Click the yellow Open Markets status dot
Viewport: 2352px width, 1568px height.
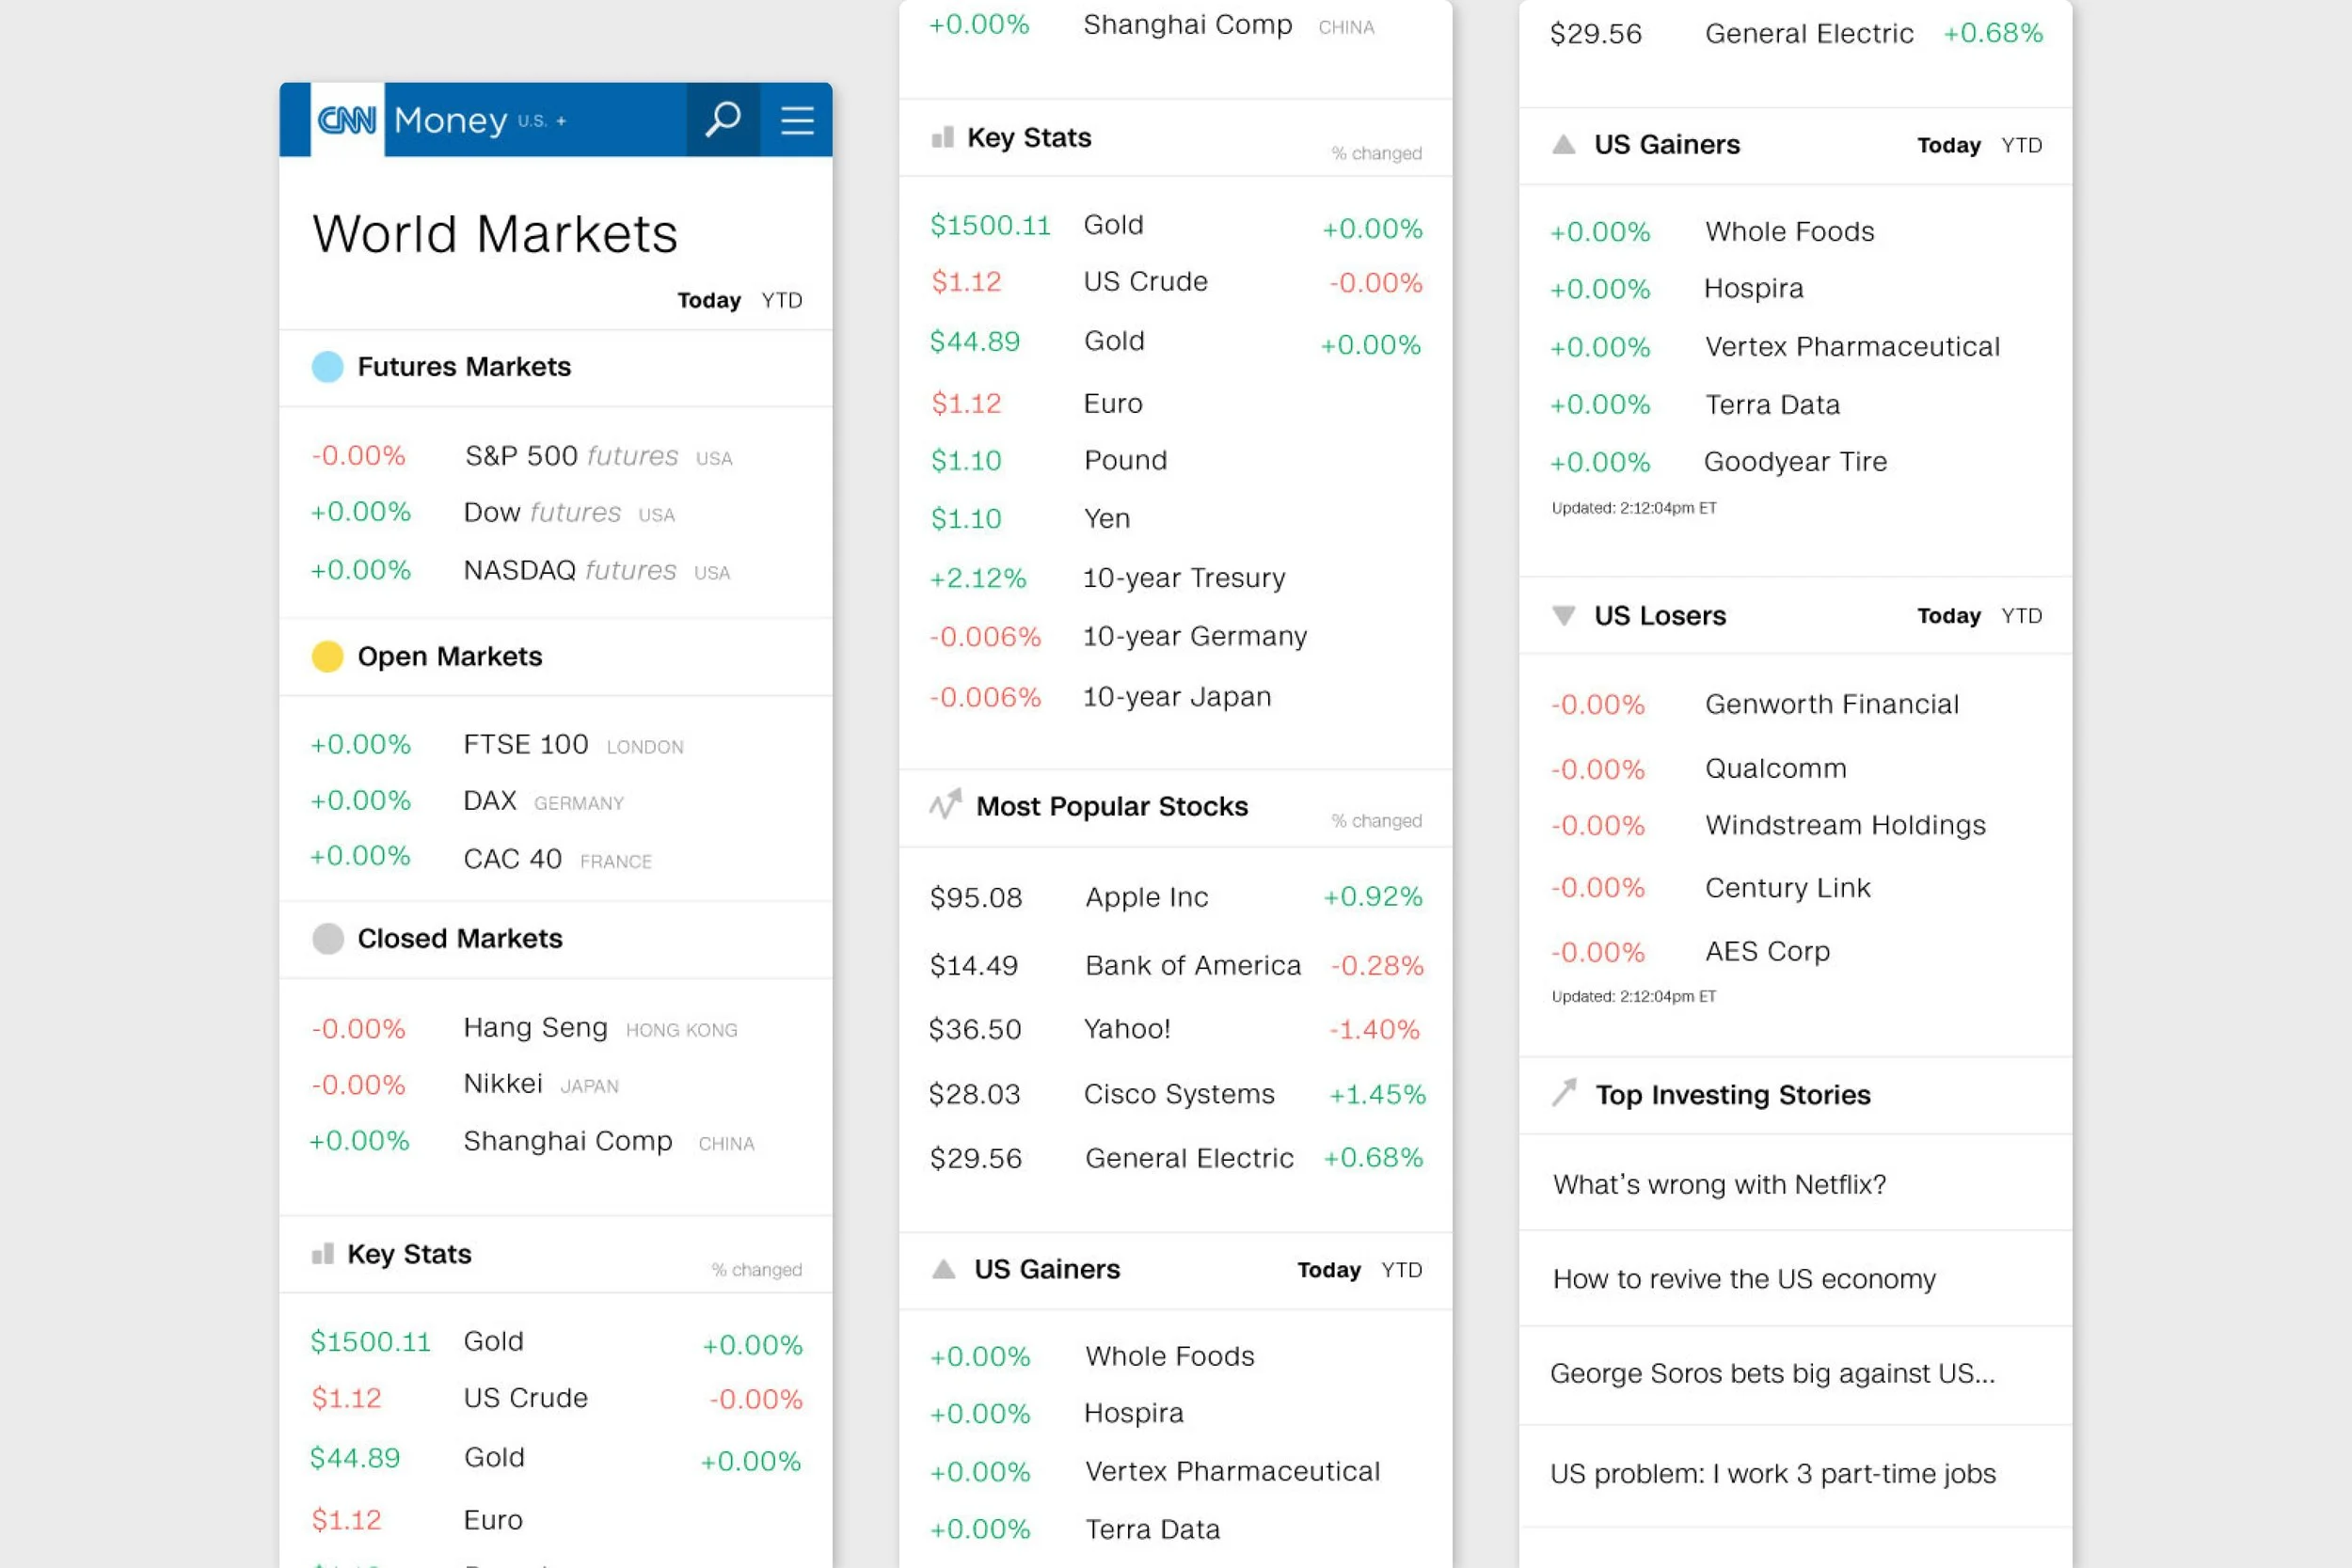327,656
